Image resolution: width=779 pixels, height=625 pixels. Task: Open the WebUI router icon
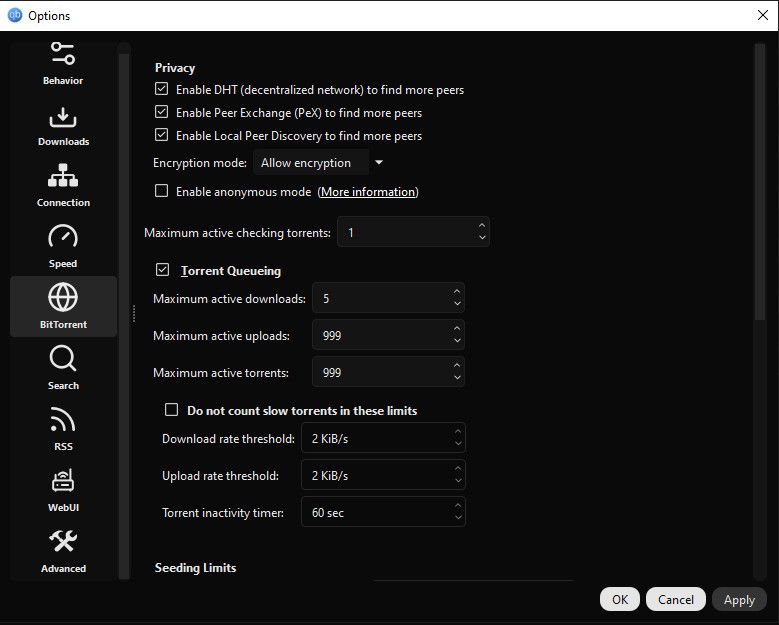point(63,480)
